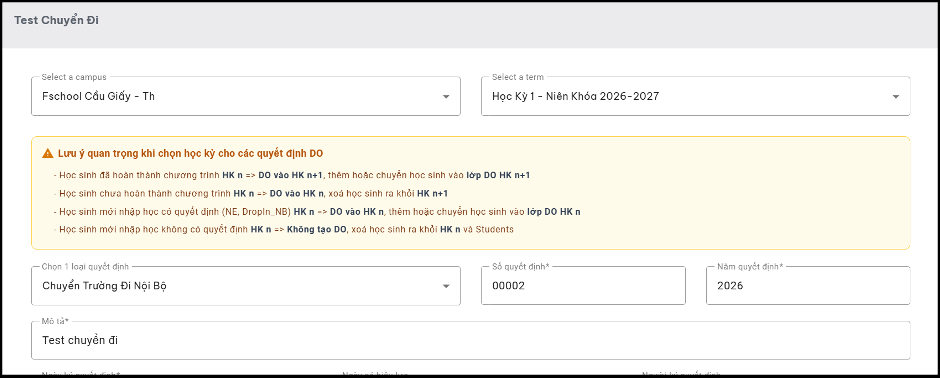Click the line containing Không tạo DO

(x=283, y=229)
